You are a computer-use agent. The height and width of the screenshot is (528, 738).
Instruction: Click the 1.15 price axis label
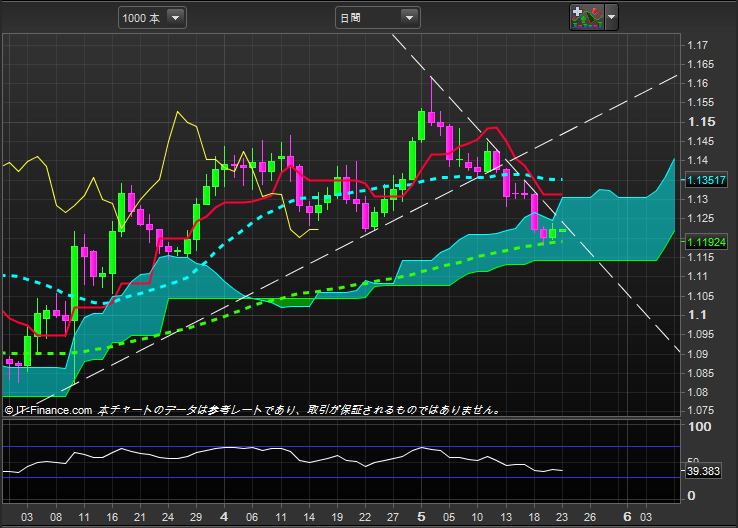(x=701, y=122)
